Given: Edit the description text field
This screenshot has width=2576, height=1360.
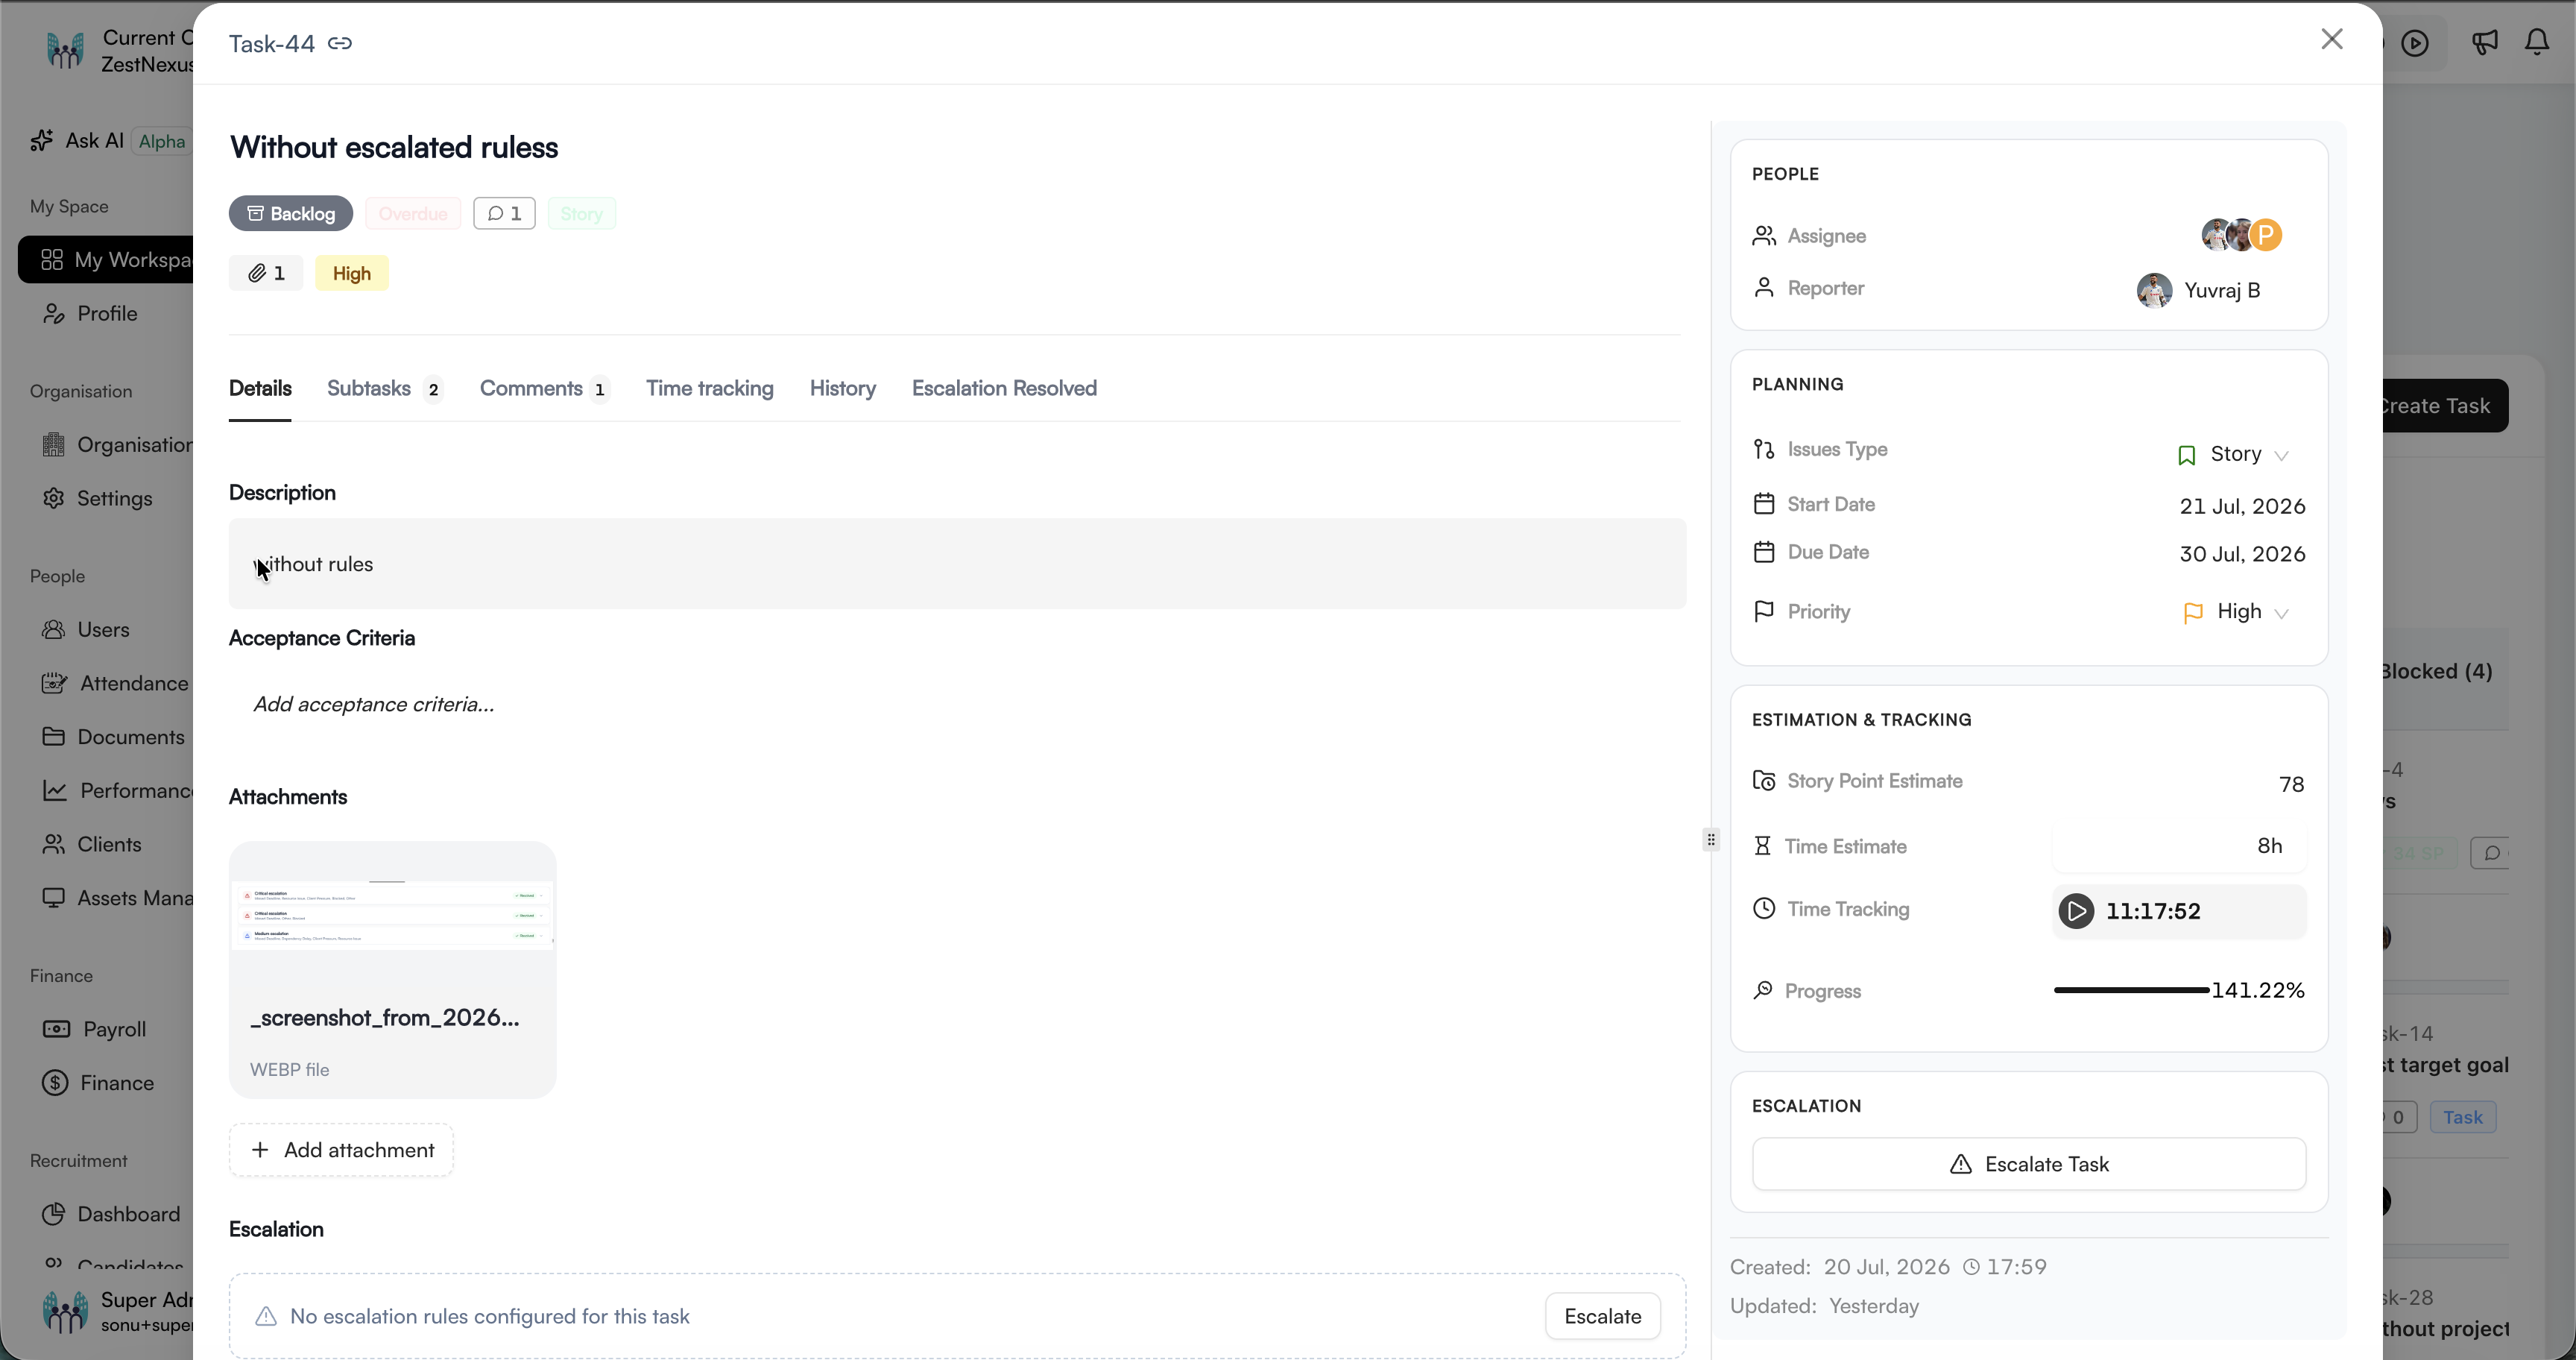Looking at the screenshot, I should click(x=957, y=564).
